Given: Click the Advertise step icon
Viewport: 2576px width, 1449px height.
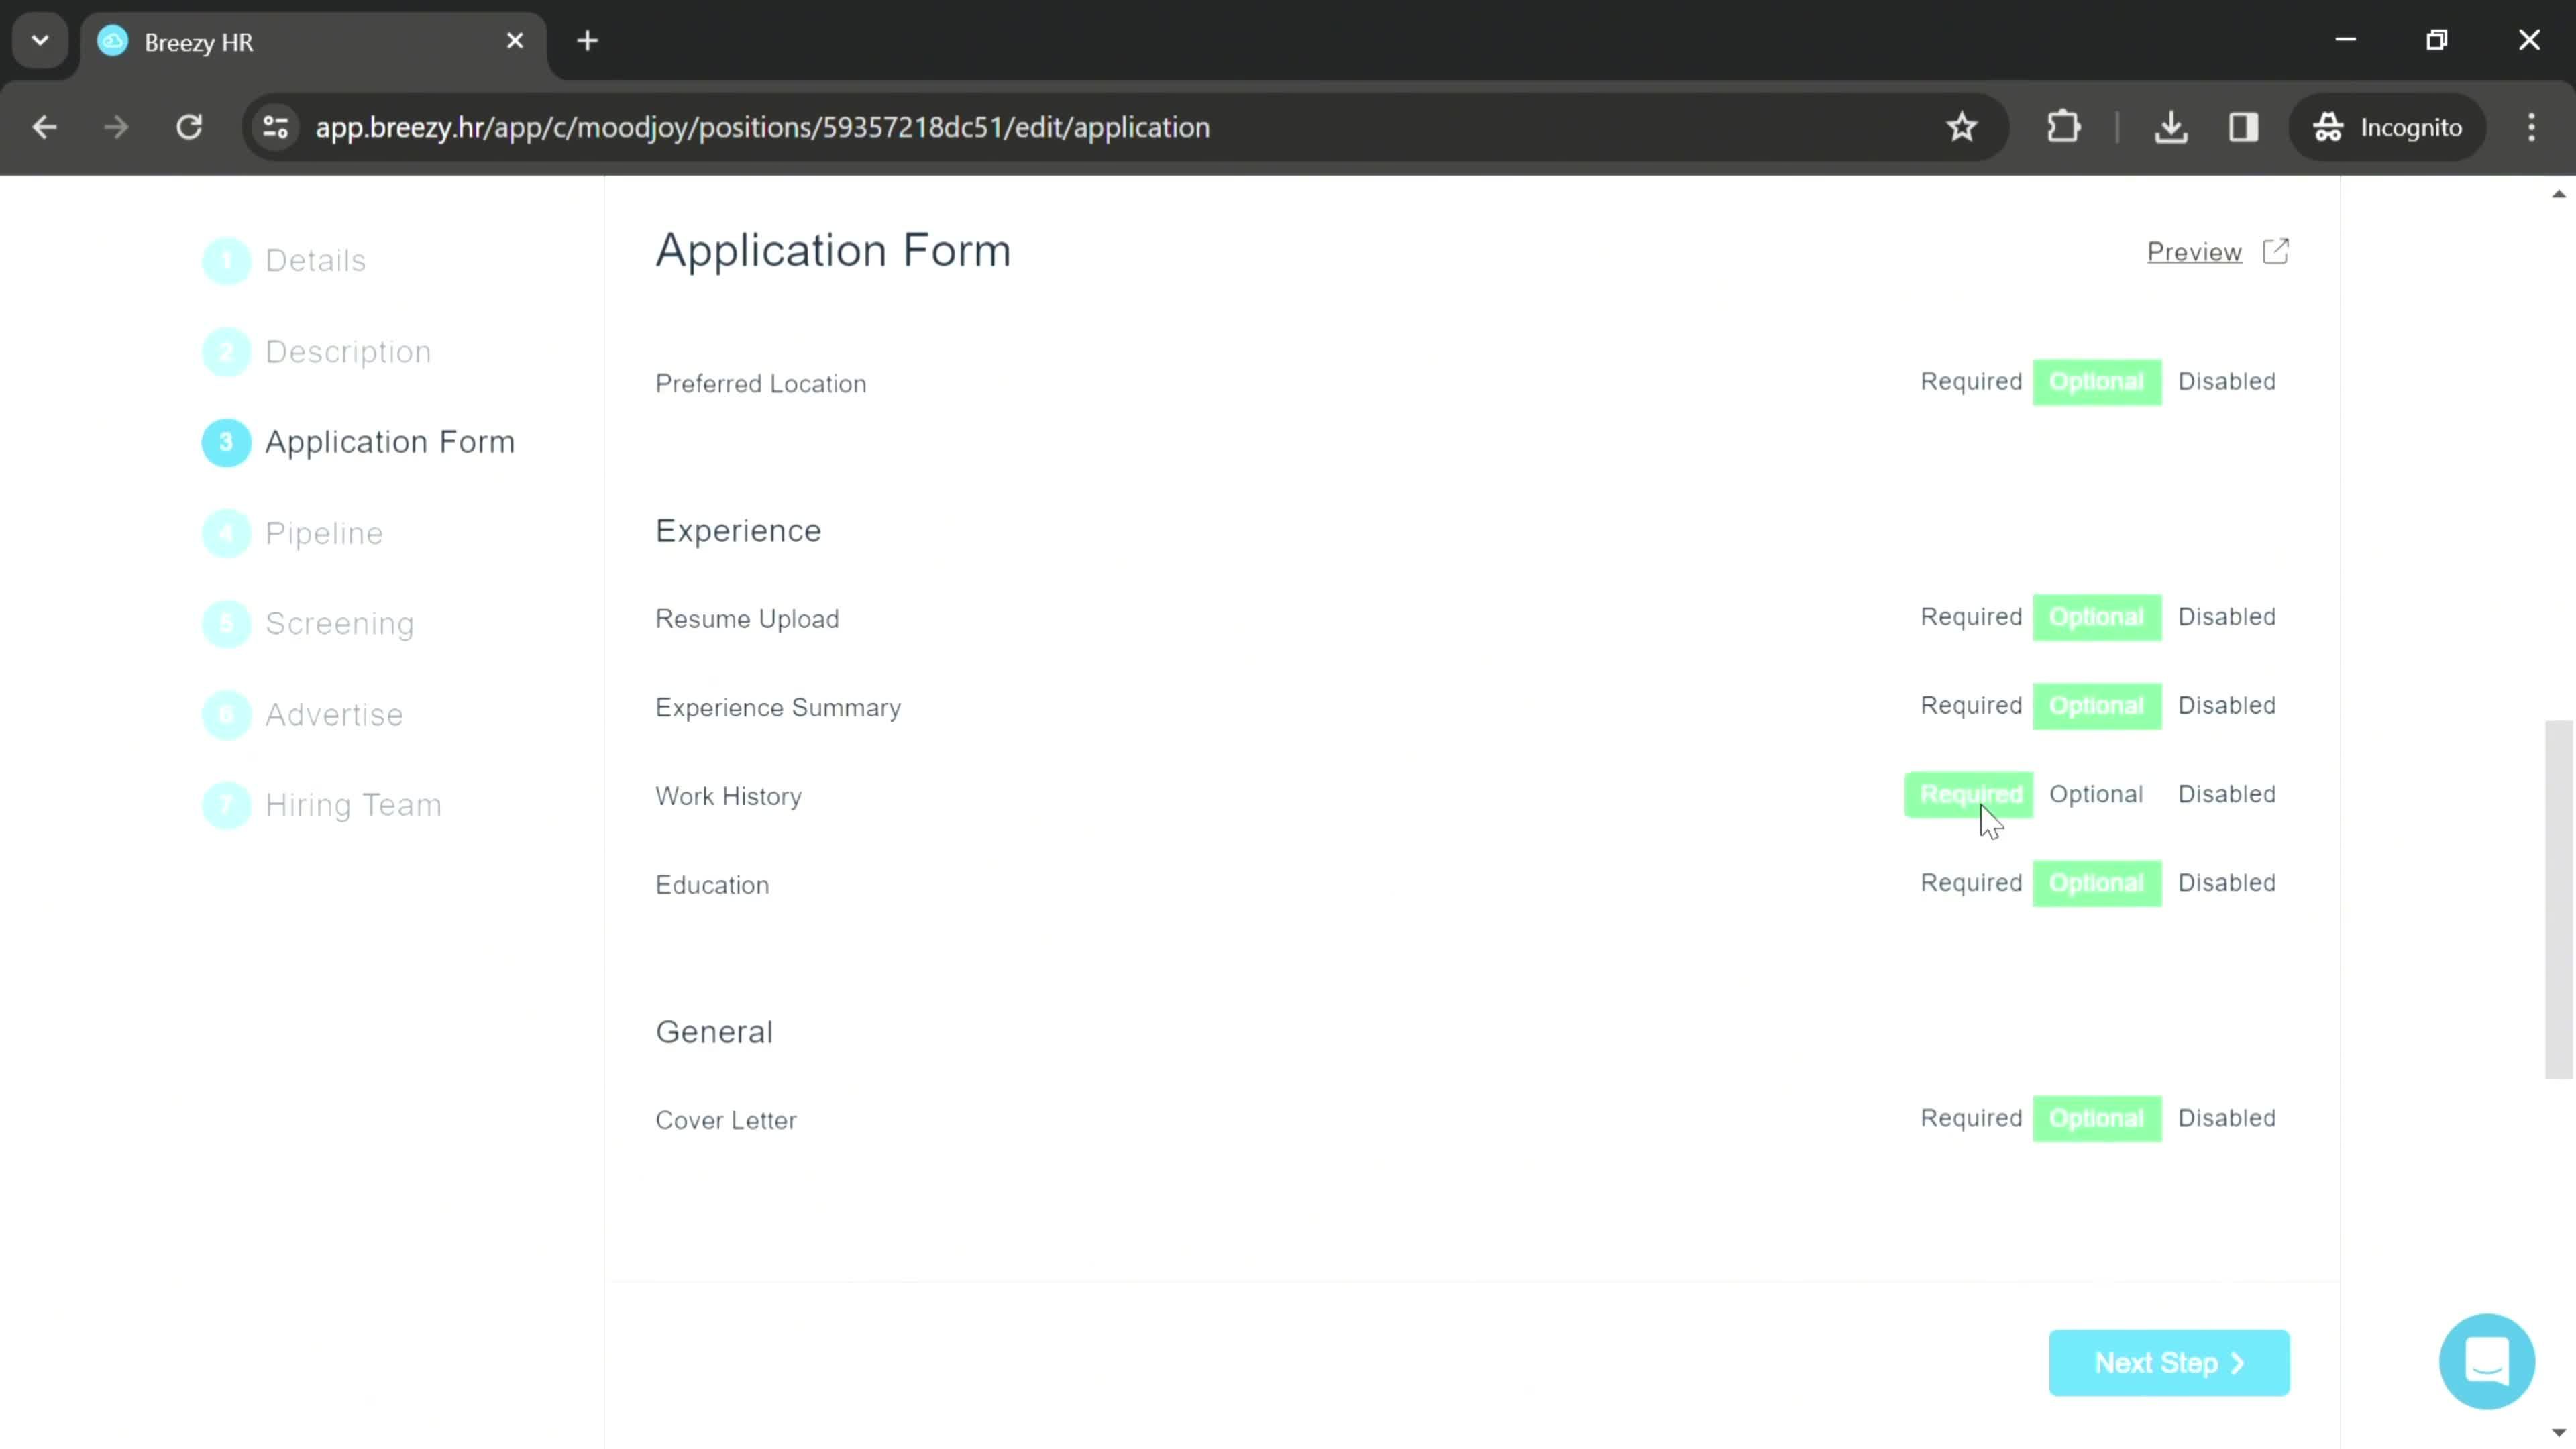Looking at the screenshot, I should tap(227, 714).
